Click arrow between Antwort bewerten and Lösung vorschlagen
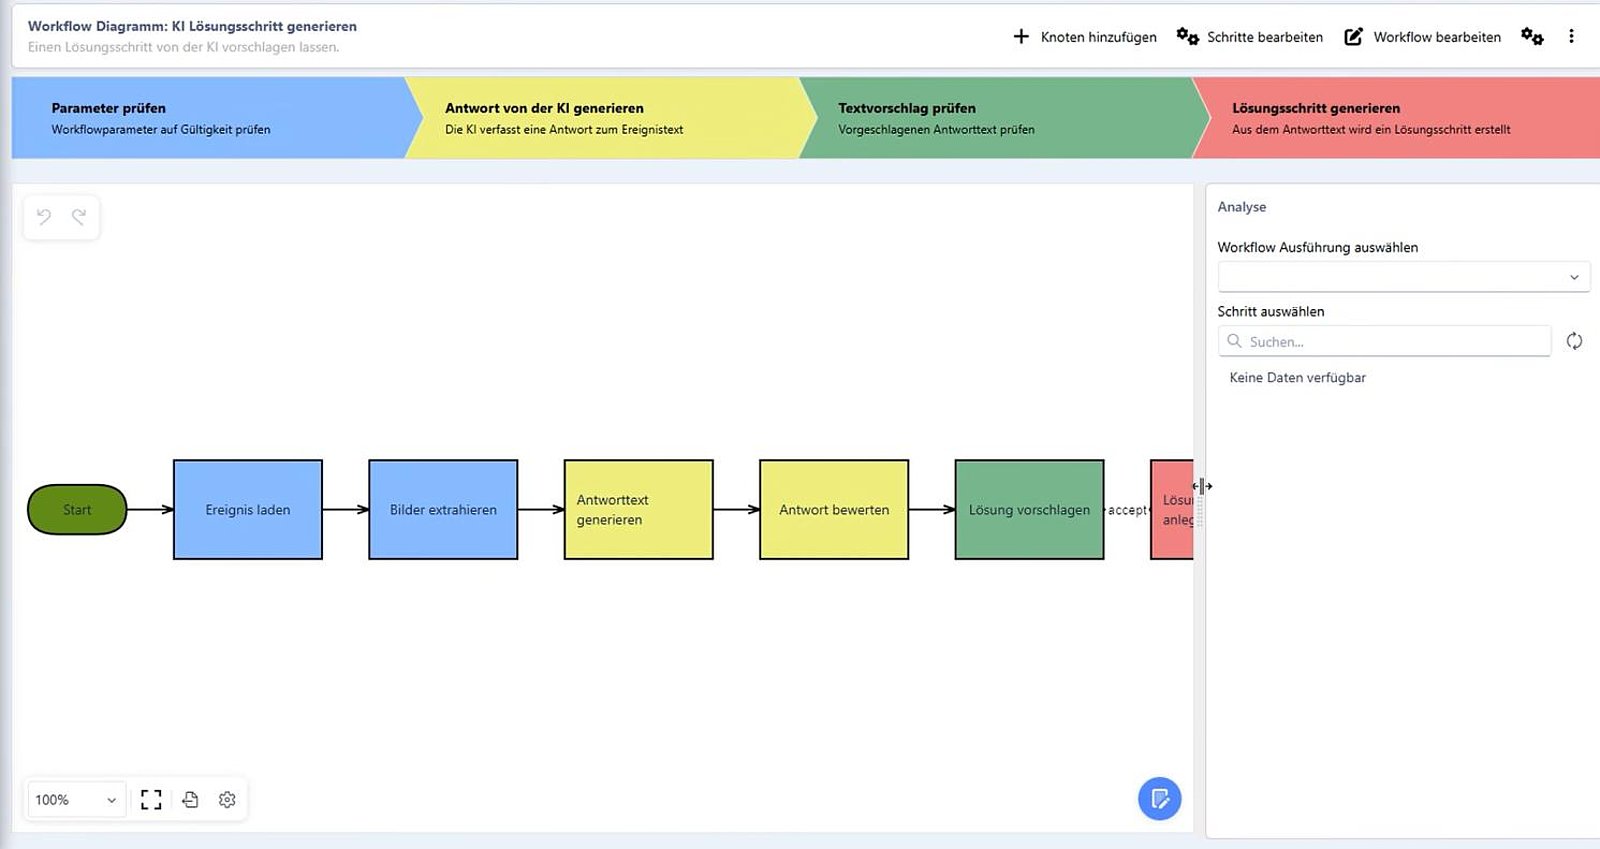Screen dimensions: 1600x849 [x=932, y=510]
